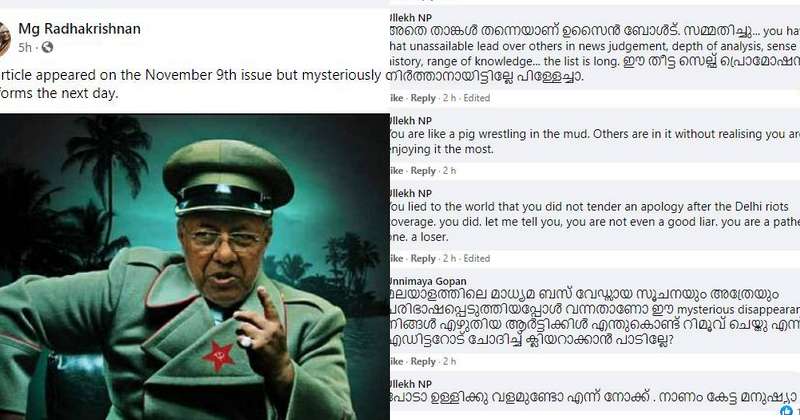Open Mg Radhakrishnan's profile picture
The width and height of the screenshot is (800, 420).
point(5,39)
